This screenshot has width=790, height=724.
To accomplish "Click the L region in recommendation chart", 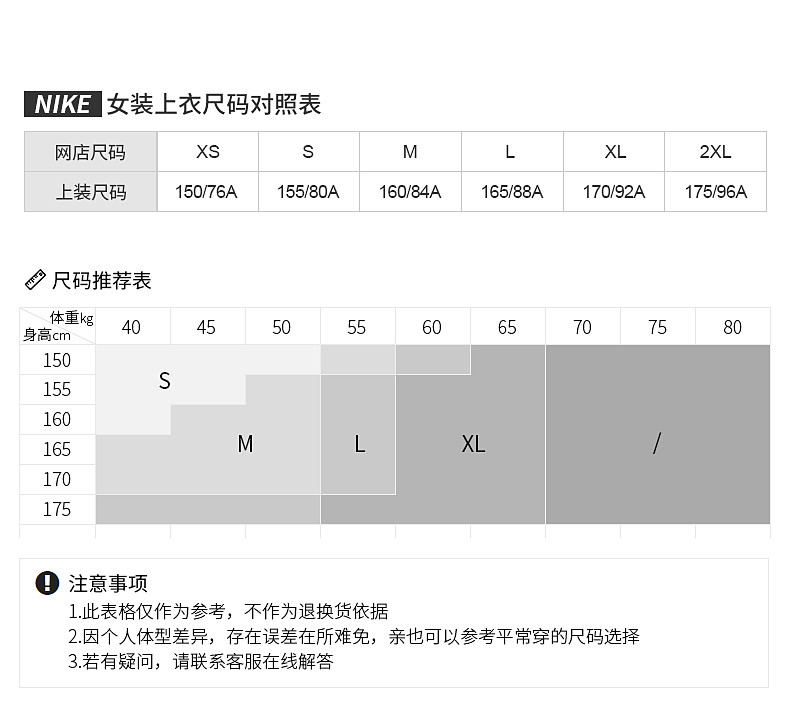I will tap(359, 444).
